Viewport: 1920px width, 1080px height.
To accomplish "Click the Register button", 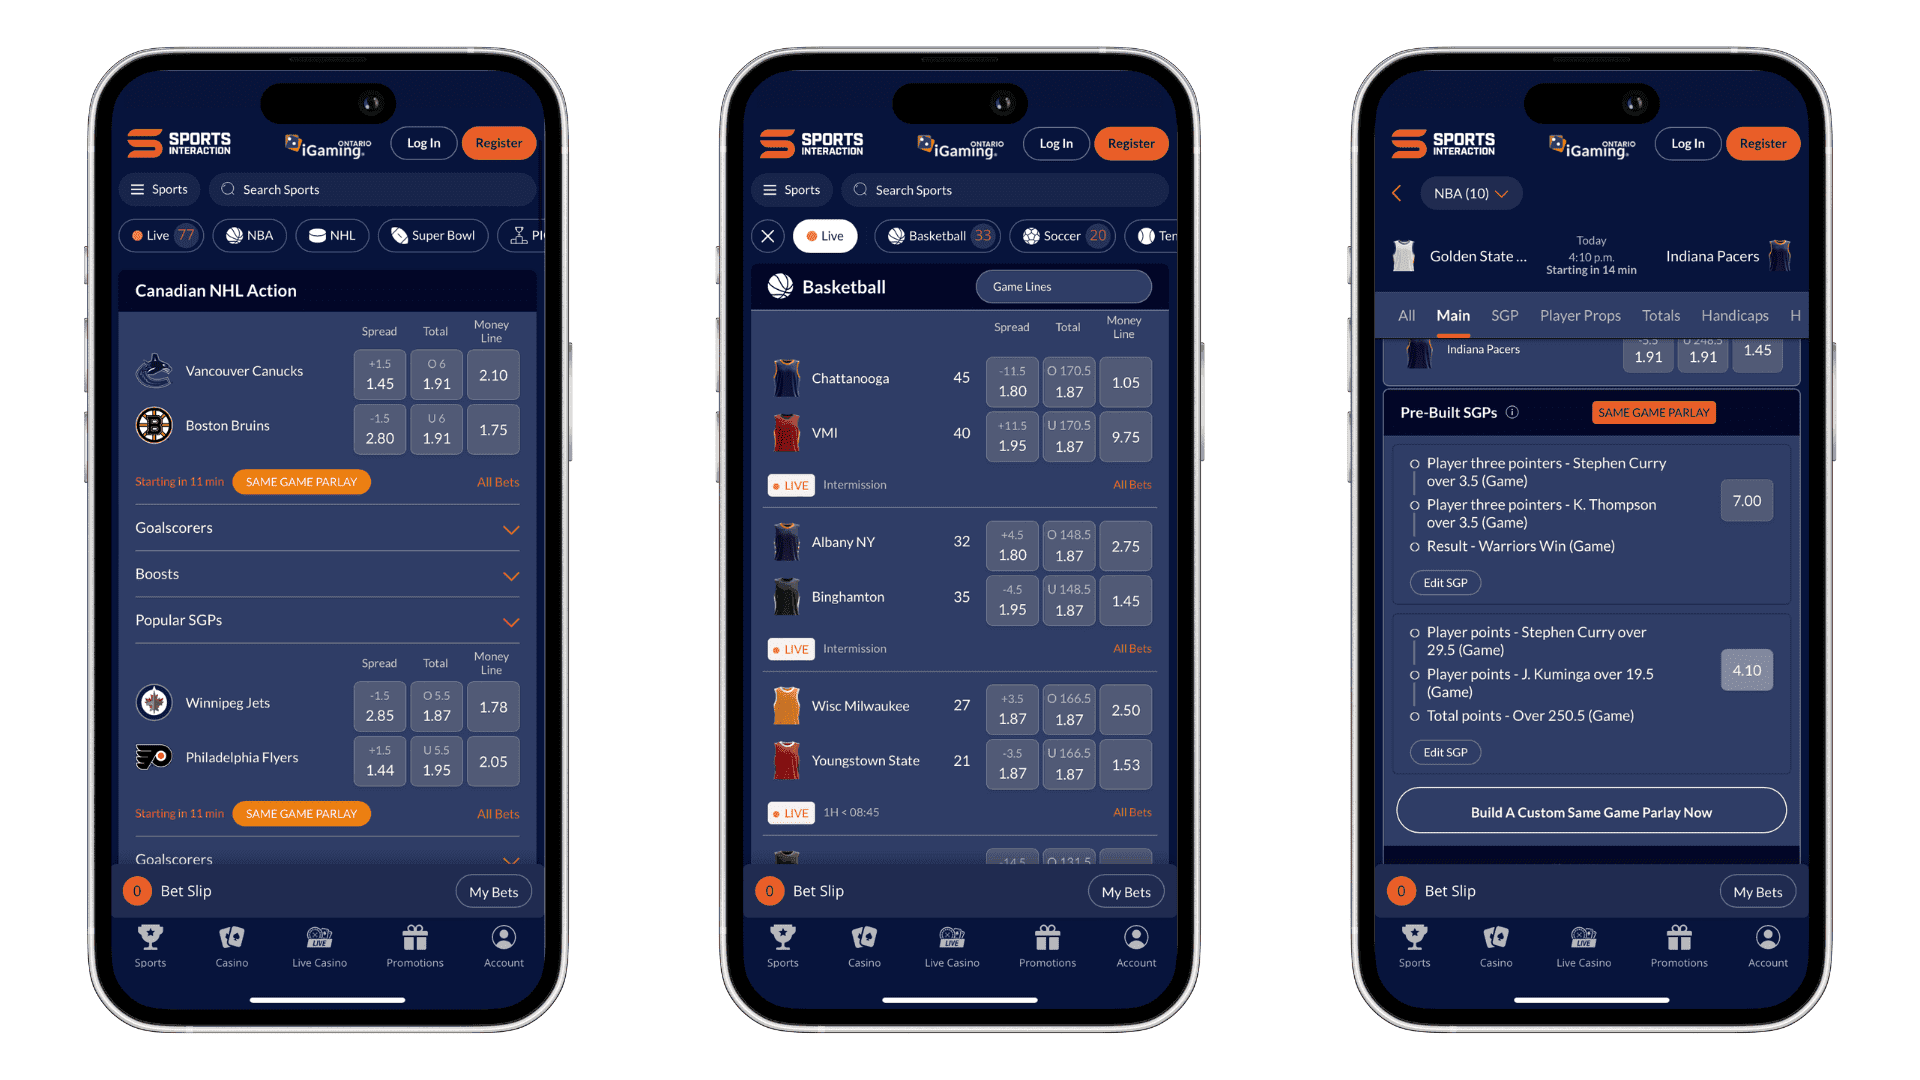I will [498, 145].
